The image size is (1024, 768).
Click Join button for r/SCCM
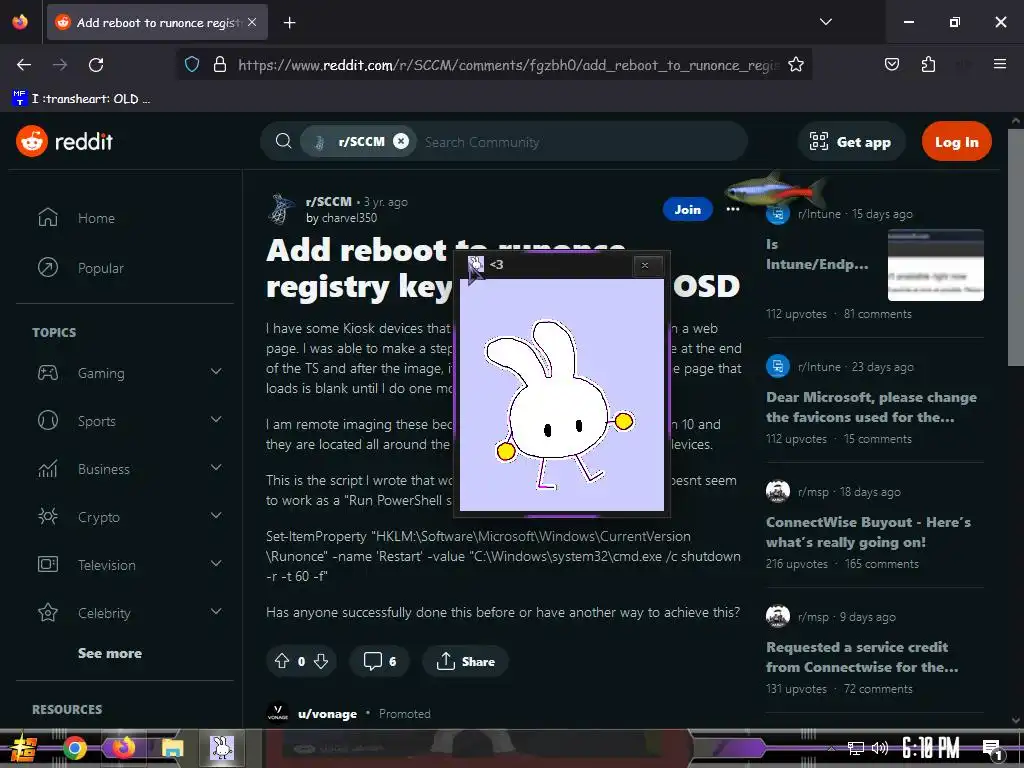coord(687,209)
